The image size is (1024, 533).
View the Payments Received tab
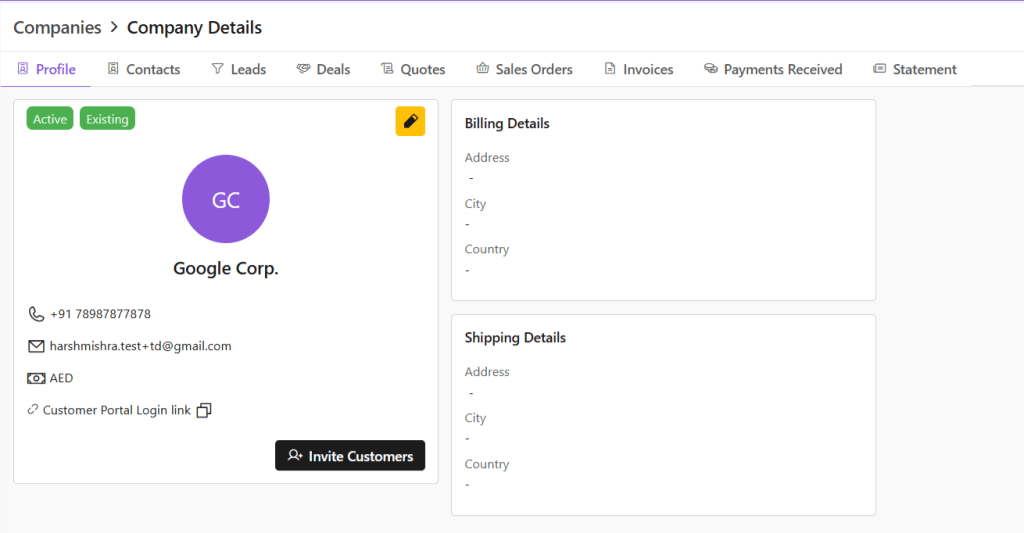coord(773,69)
